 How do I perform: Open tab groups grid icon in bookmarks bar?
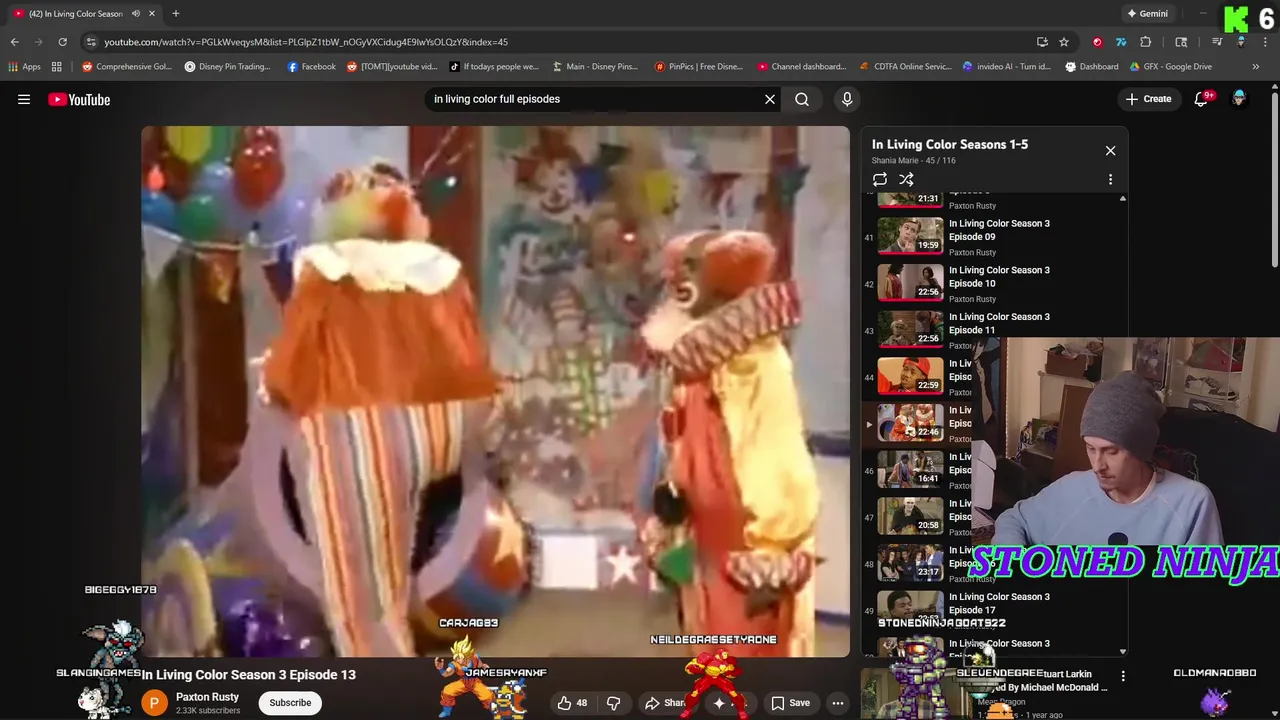(x=57, y=67)
